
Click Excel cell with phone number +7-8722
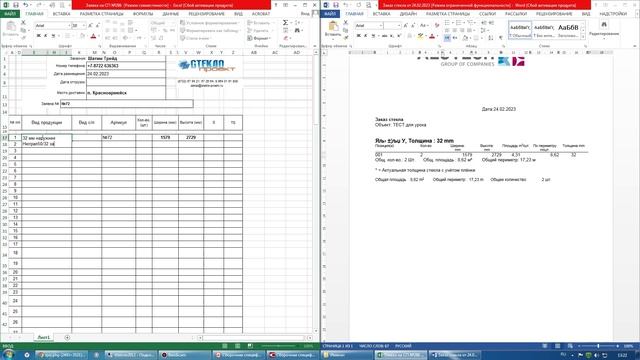click(126, 66)
